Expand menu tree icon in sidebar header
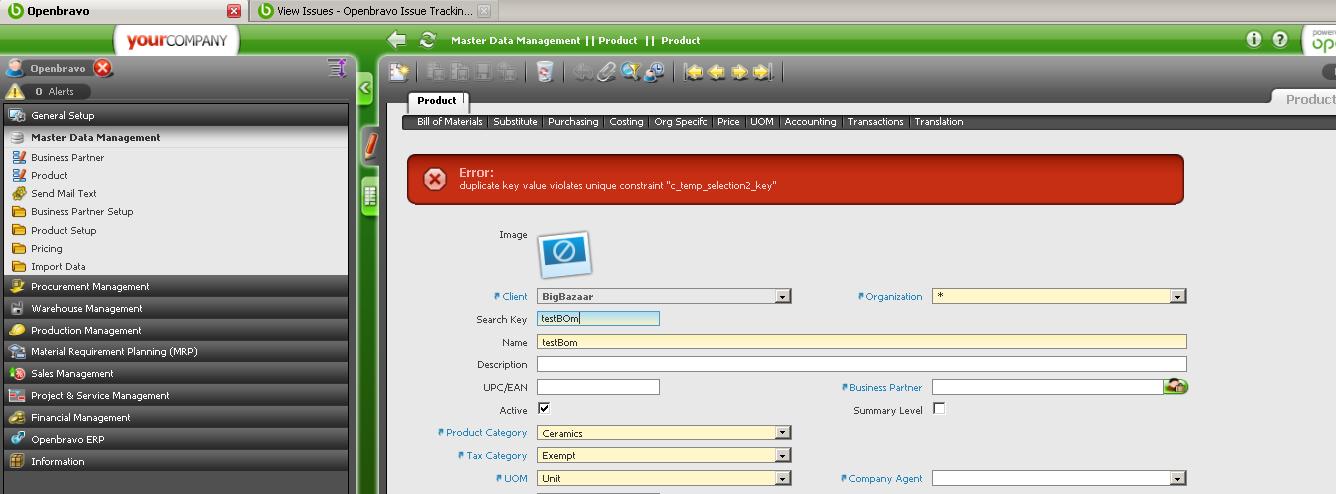 pos(337,68)
